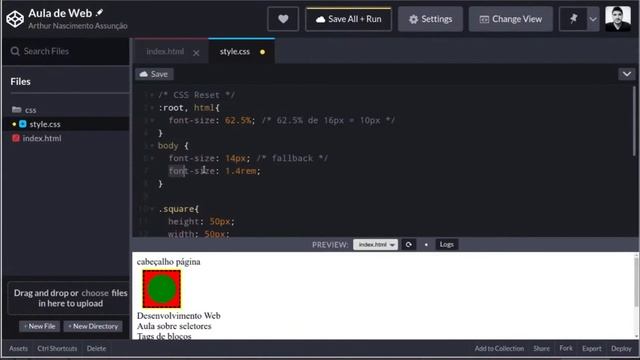
Task: Click the magnifier icon in Search Files
Action: click(15, 51)
